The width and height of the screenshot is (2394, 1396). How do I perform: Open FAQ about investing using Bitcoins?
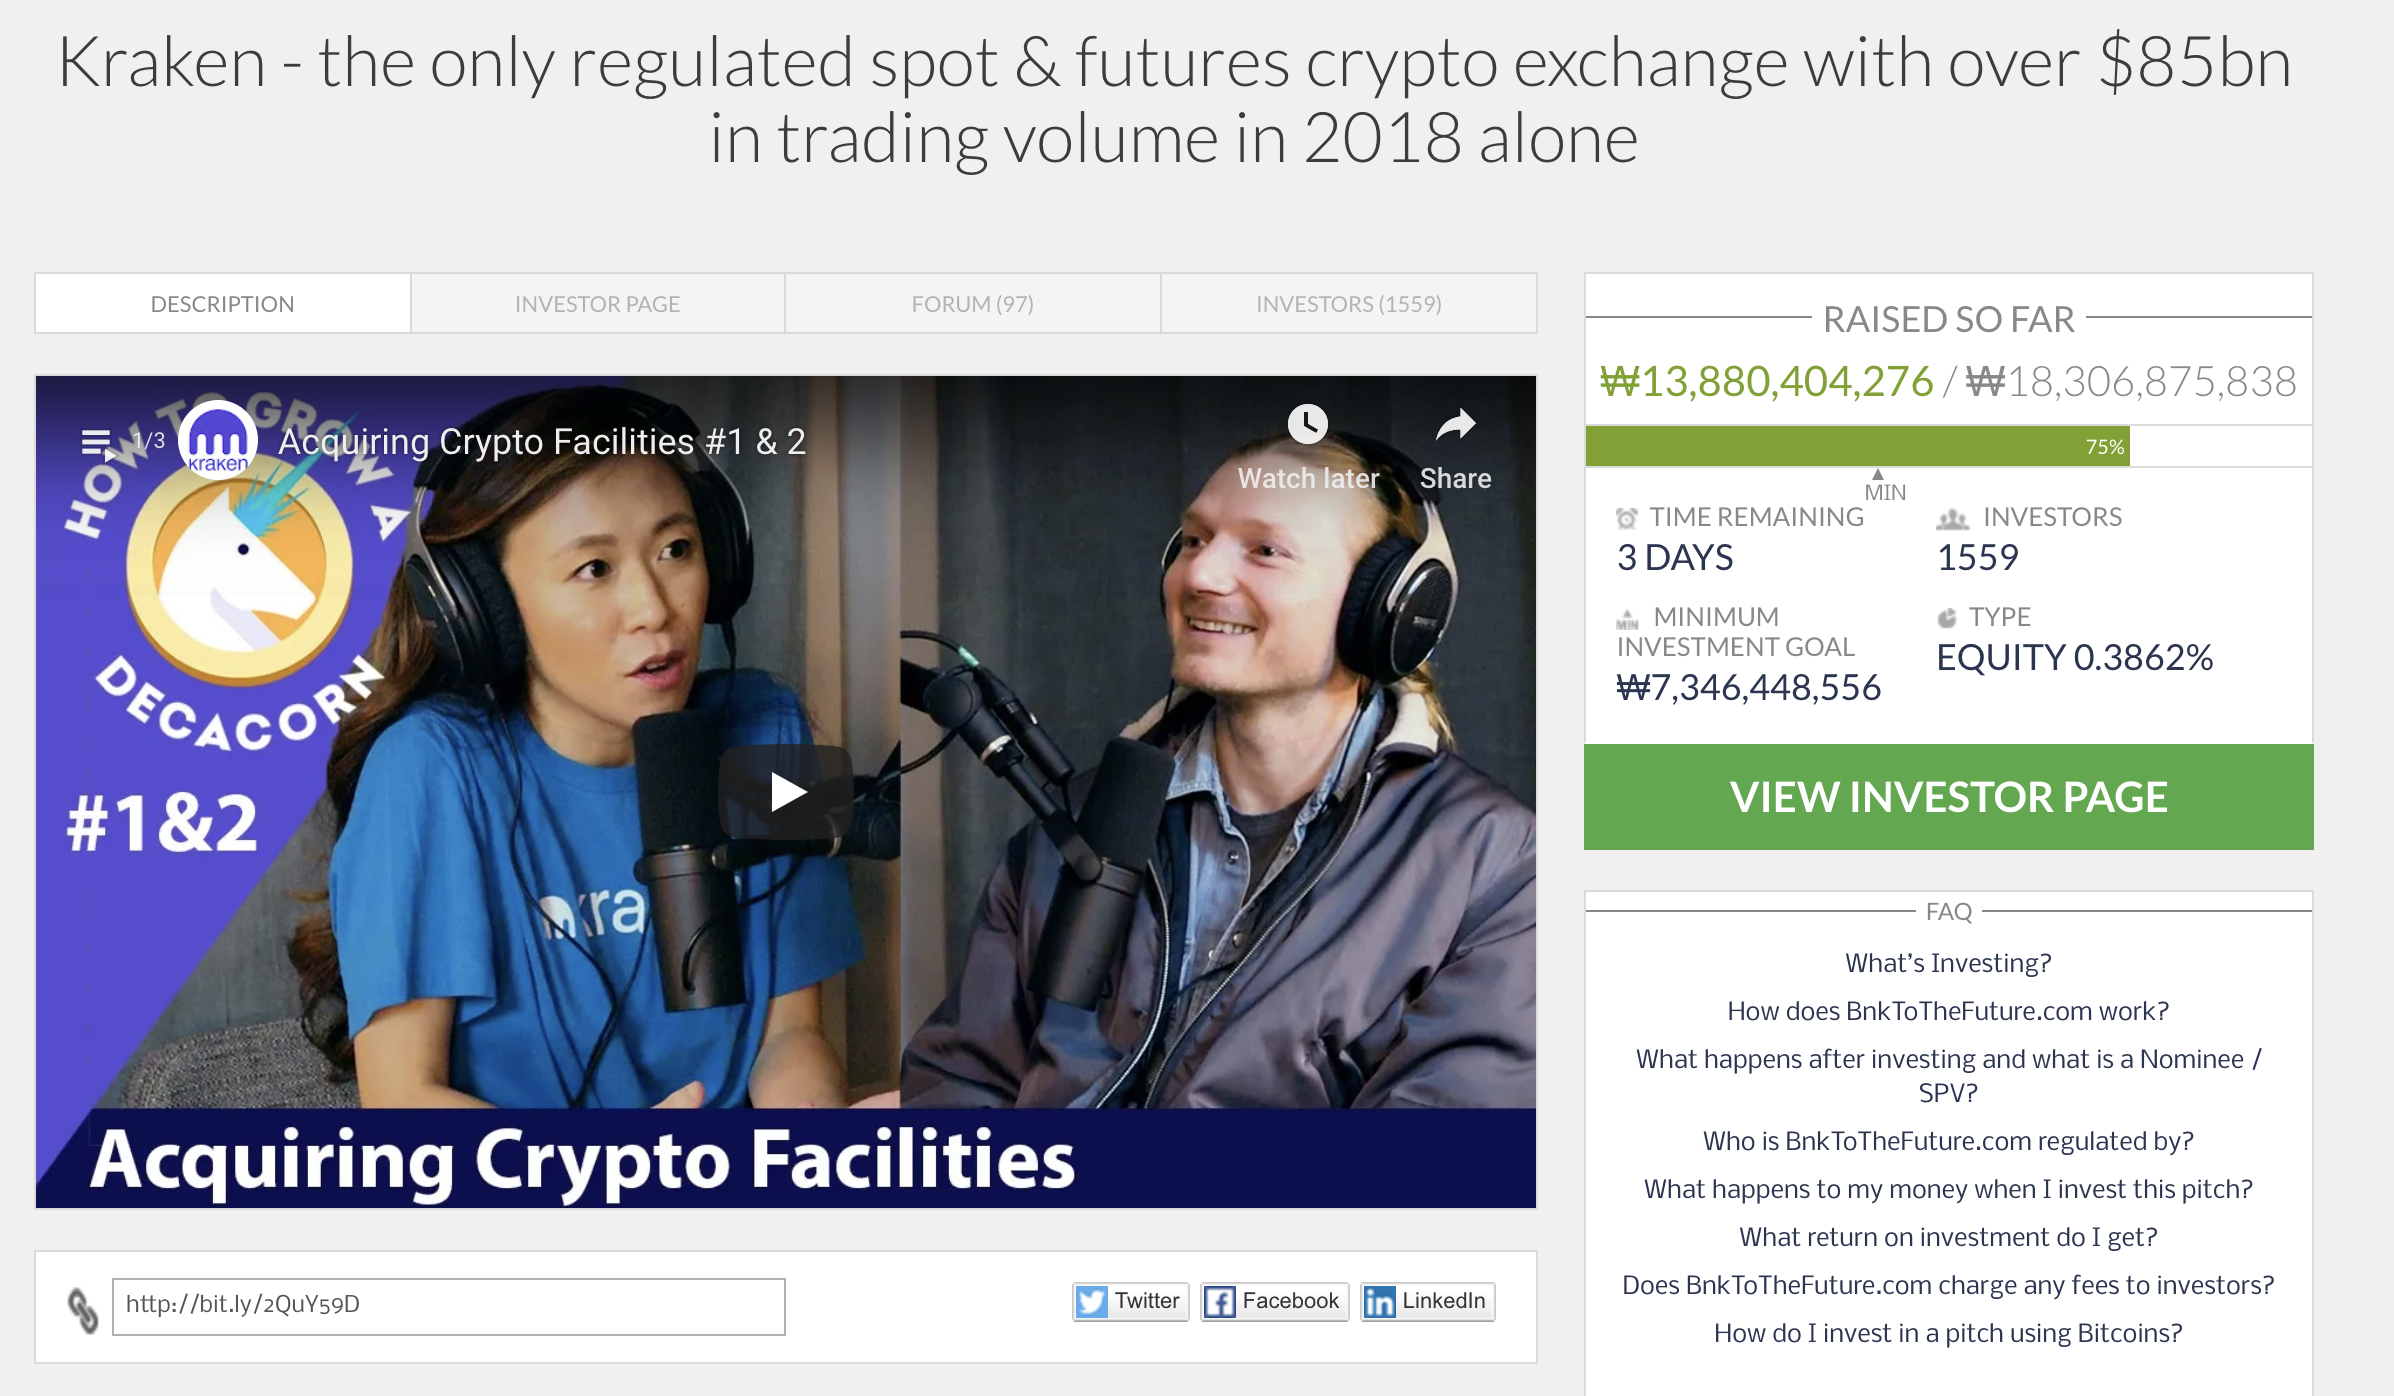point(1948,1333)
